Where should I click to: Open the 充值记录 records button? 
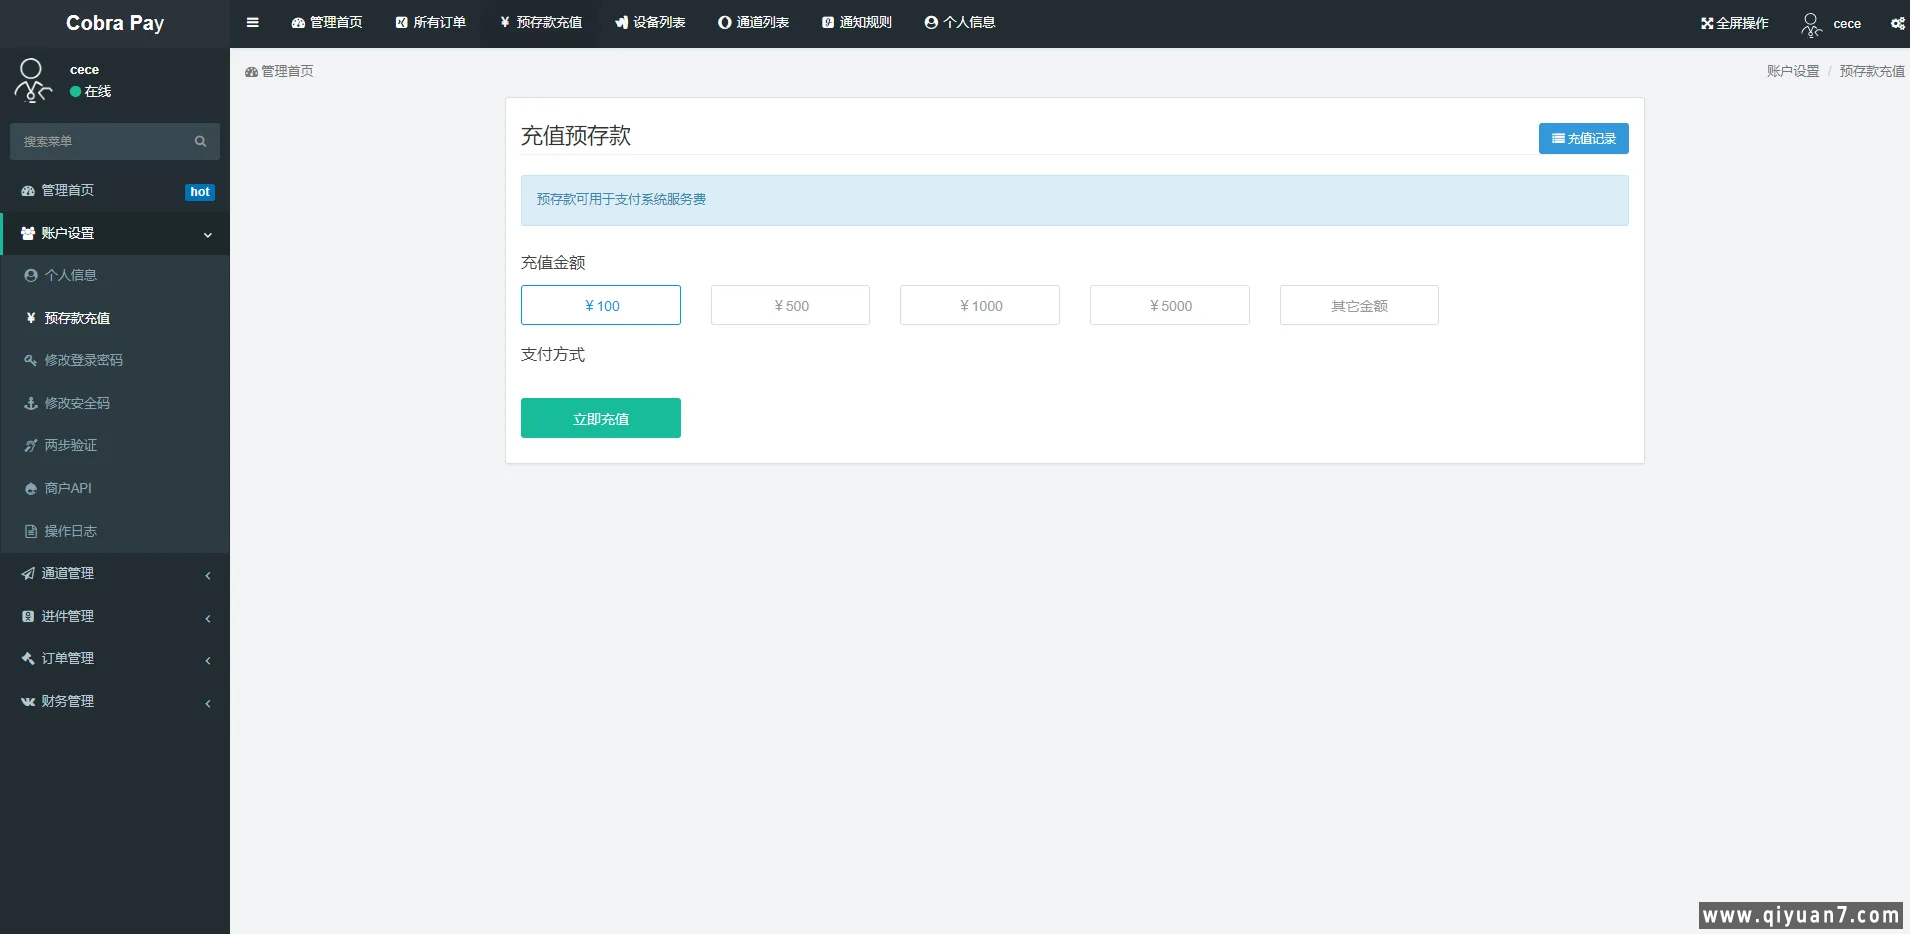pyautogui.click(x=1583, y=139)
